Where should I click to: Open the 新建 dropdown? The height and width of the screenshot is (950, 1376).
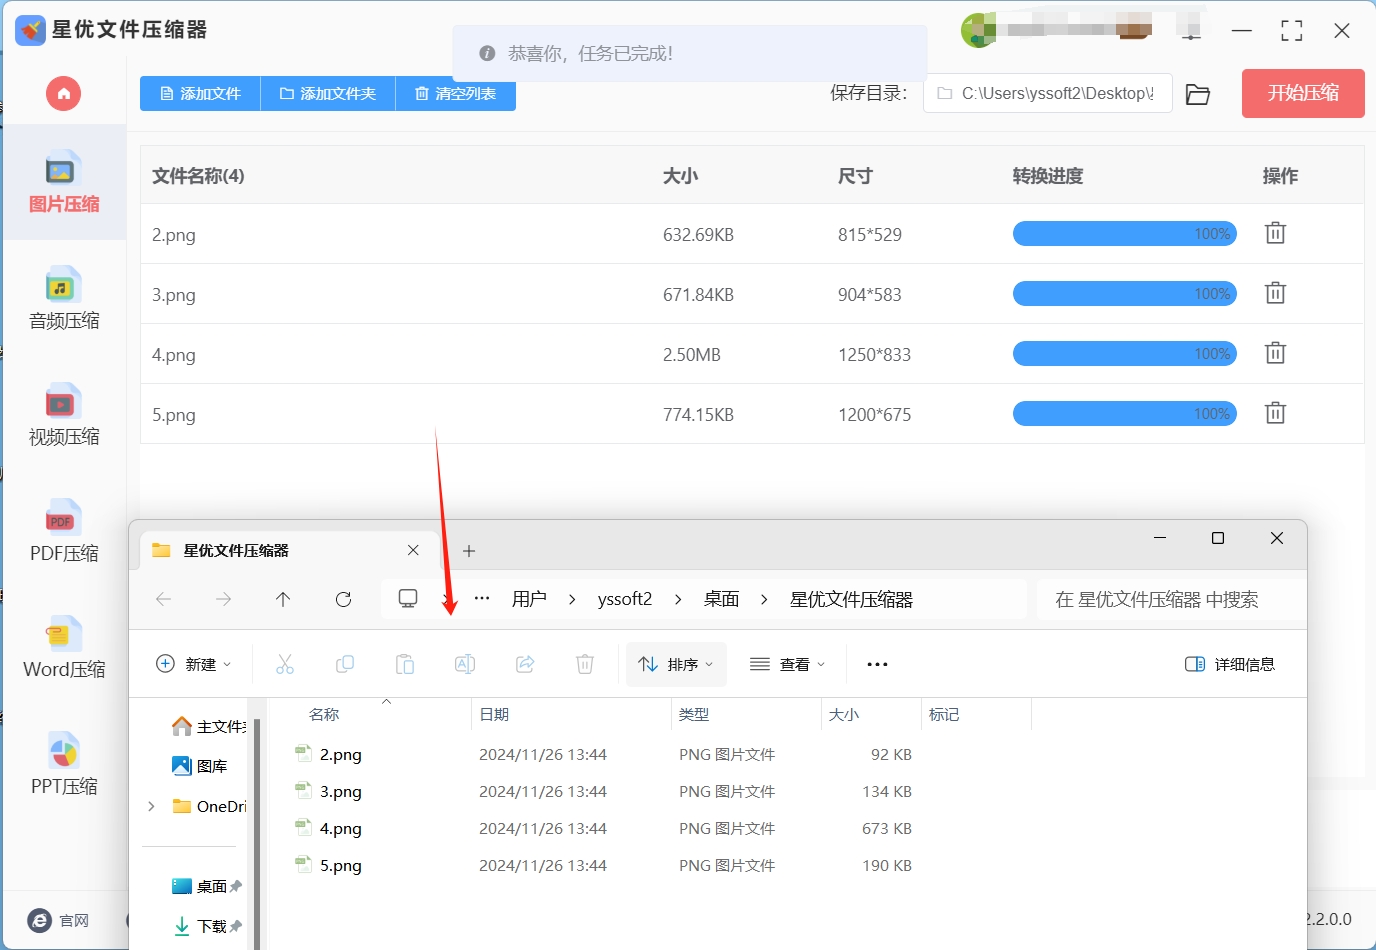[194, 664]
